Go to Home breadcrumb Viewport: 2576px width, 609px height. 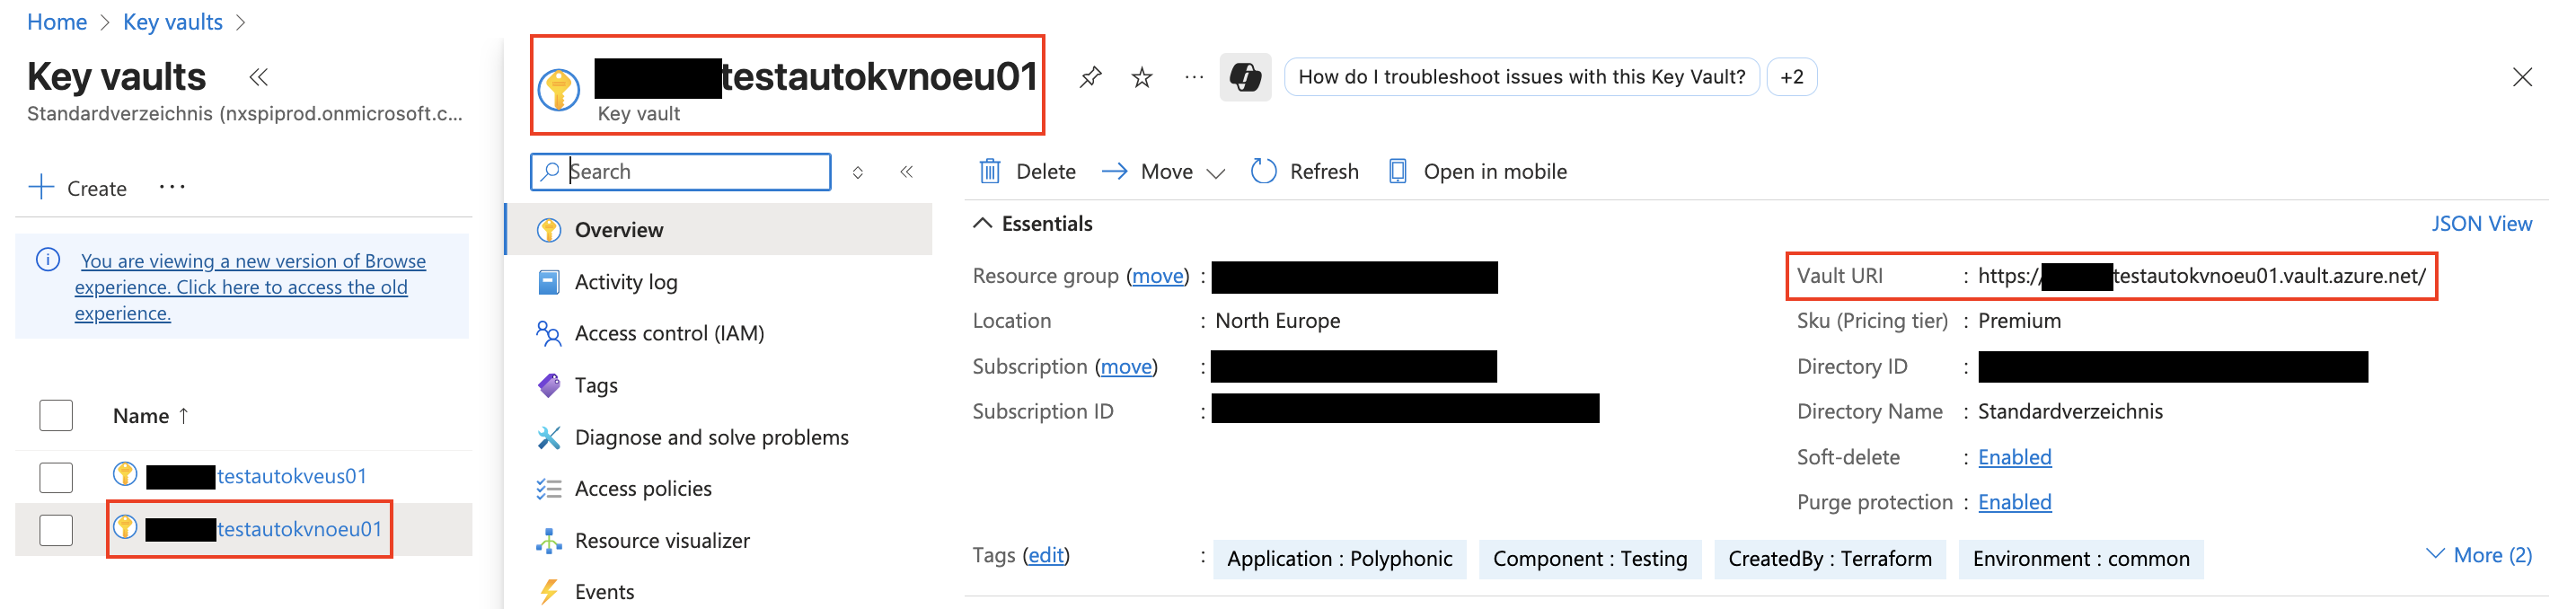click(57, 22)
